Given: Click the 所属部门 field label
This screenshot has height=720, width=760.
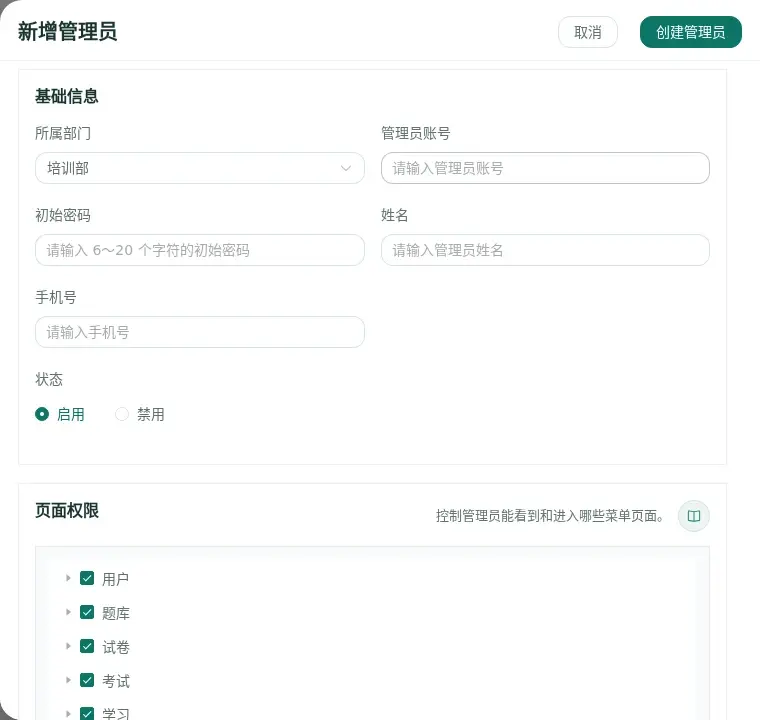Looking at the screenshot, I should point(63,133).
